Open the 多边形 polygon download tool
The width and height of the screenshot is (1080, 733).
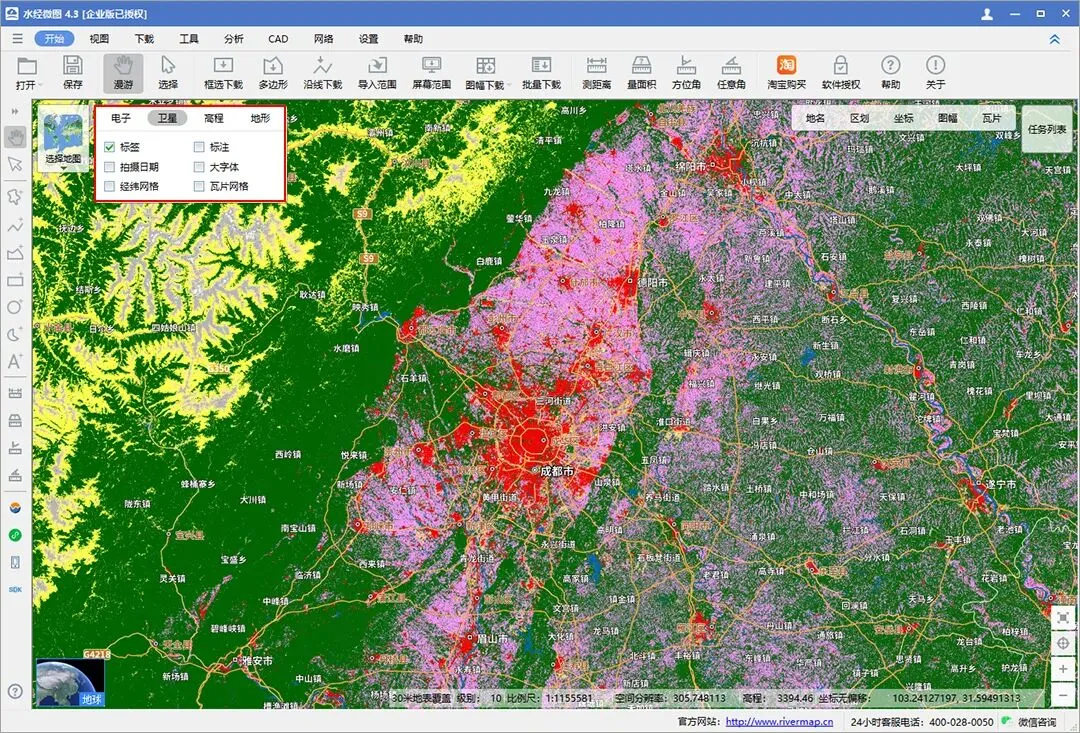tap(273, 73)
